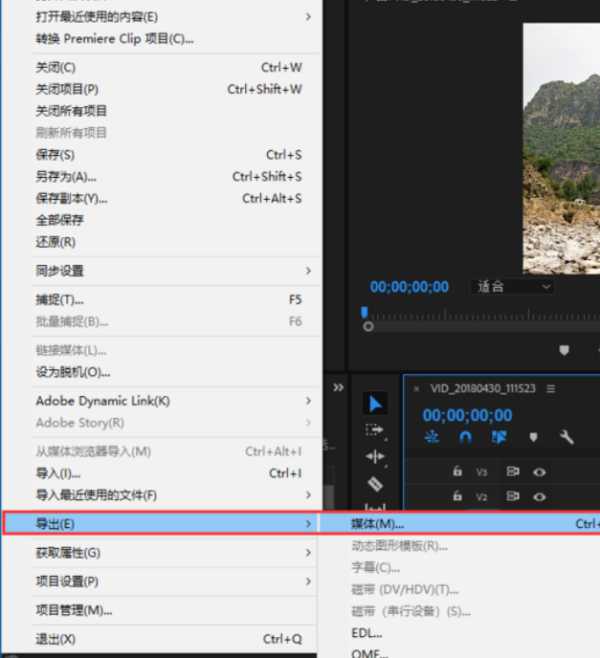600x658 pixels.
Task: Click the program monitor timecode 00;00;00;00
Action: pyautogui.click(x=409, y=287)
